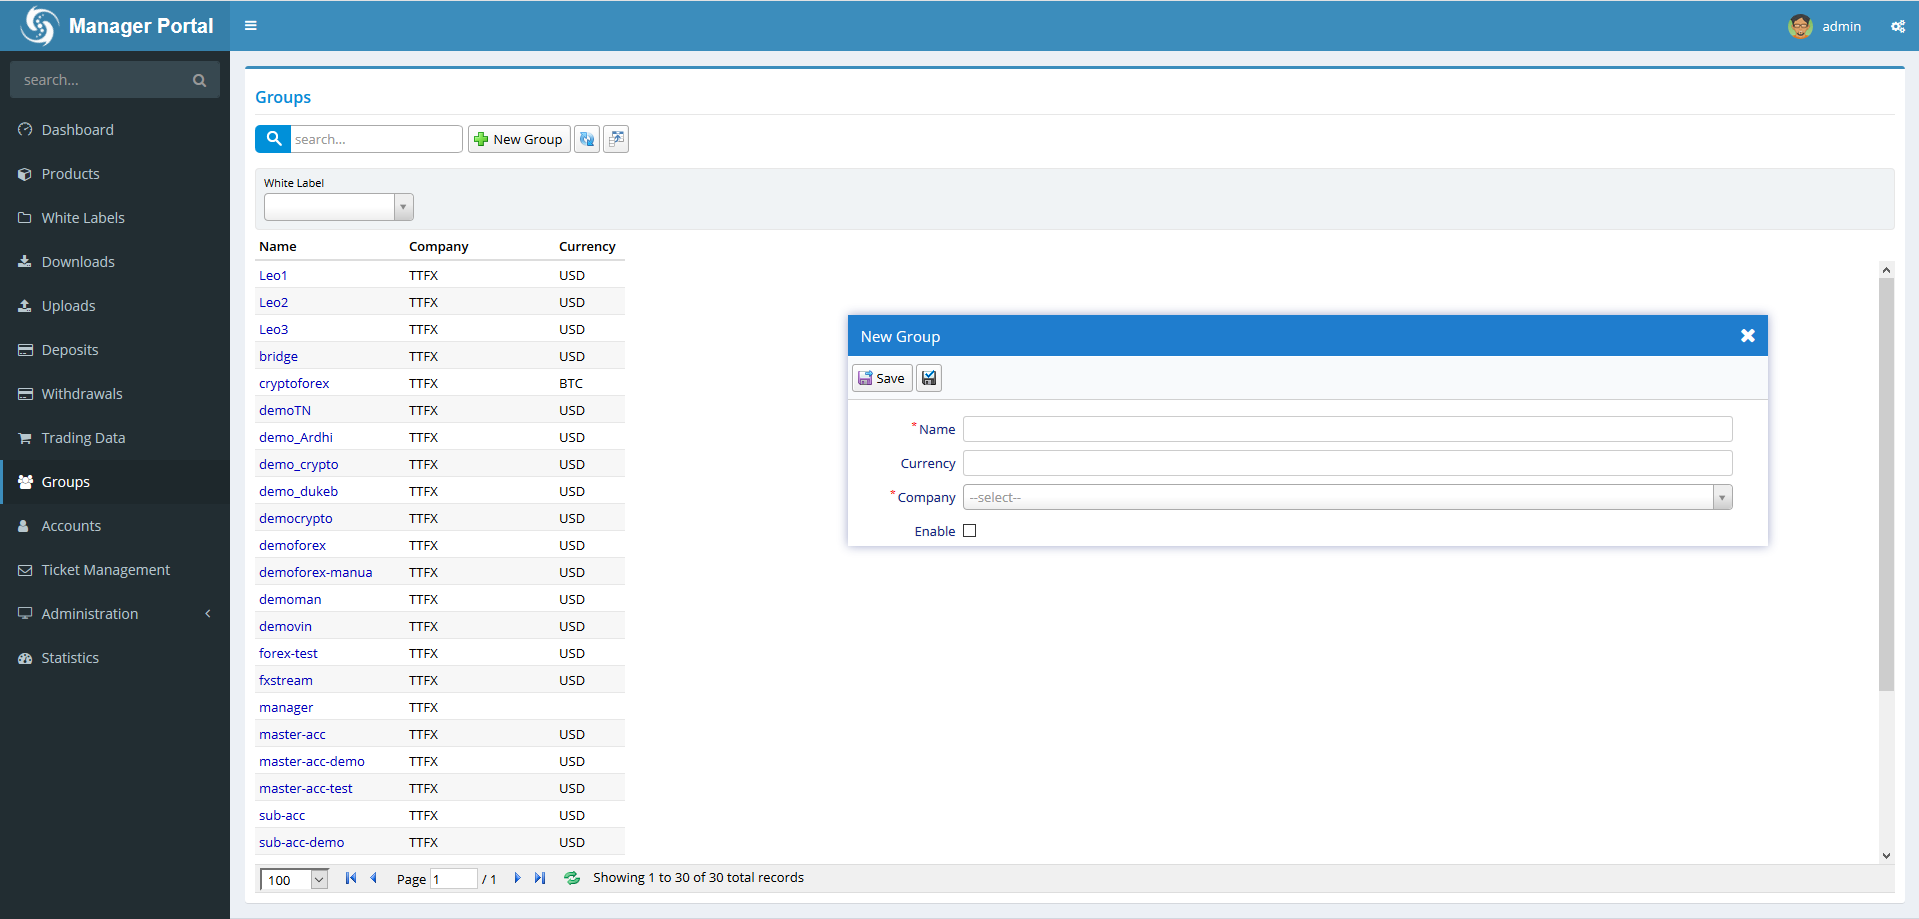Click the refresh icon beside New Group
1919x919 pixels.
587,139
